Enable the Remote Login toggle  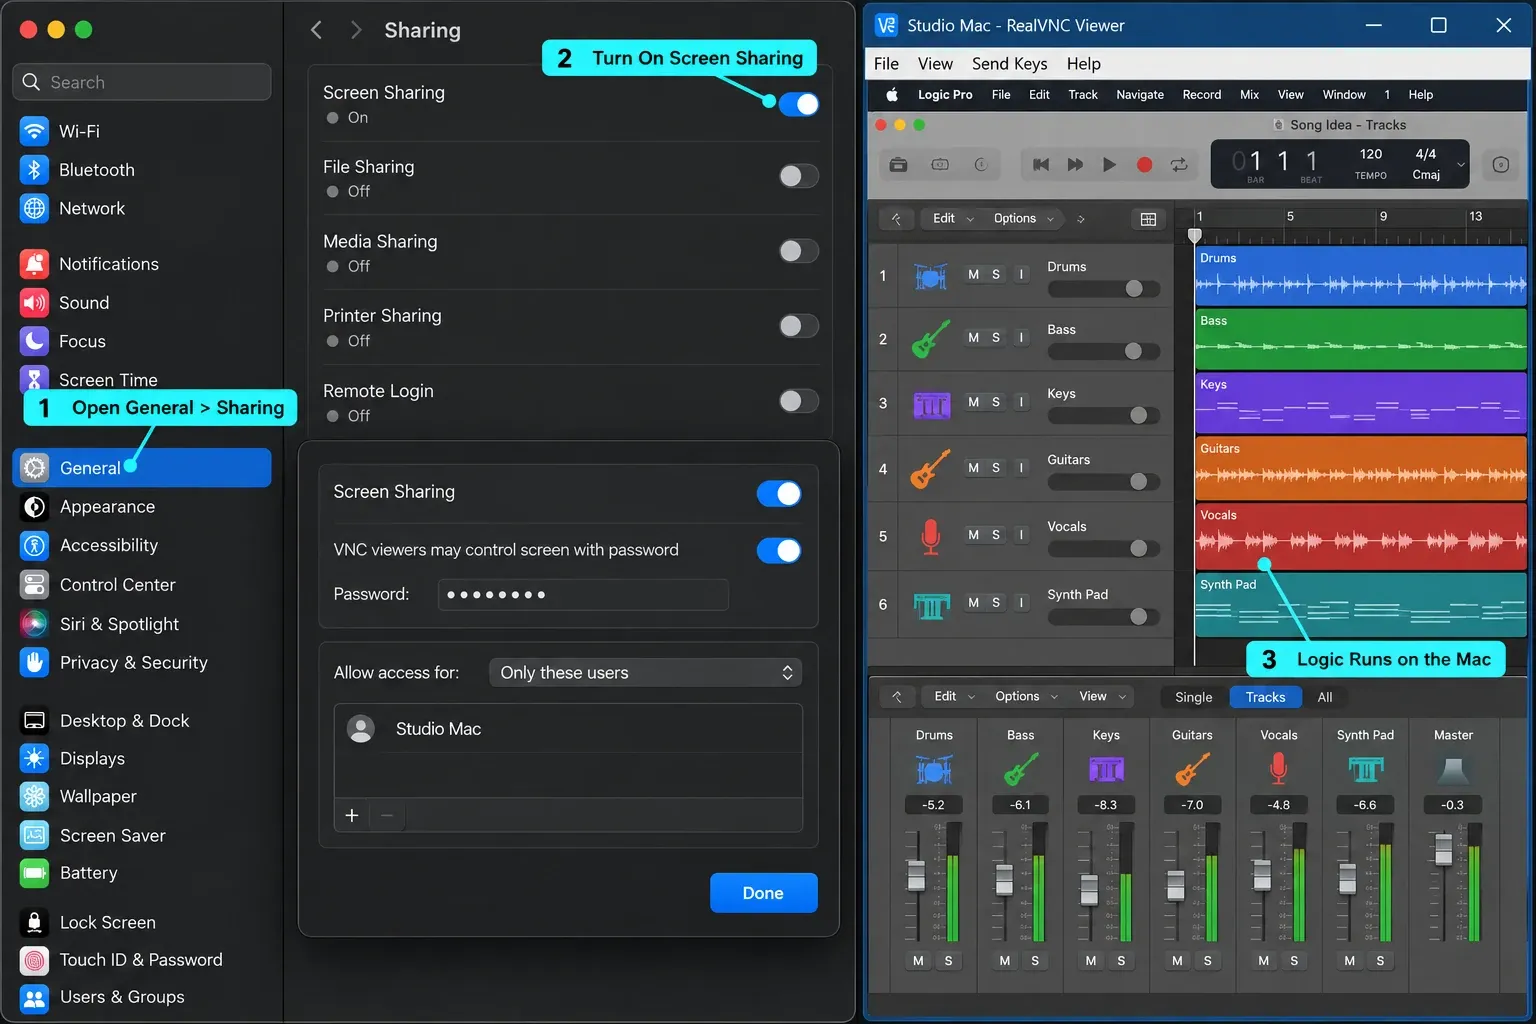coord(798,401)
